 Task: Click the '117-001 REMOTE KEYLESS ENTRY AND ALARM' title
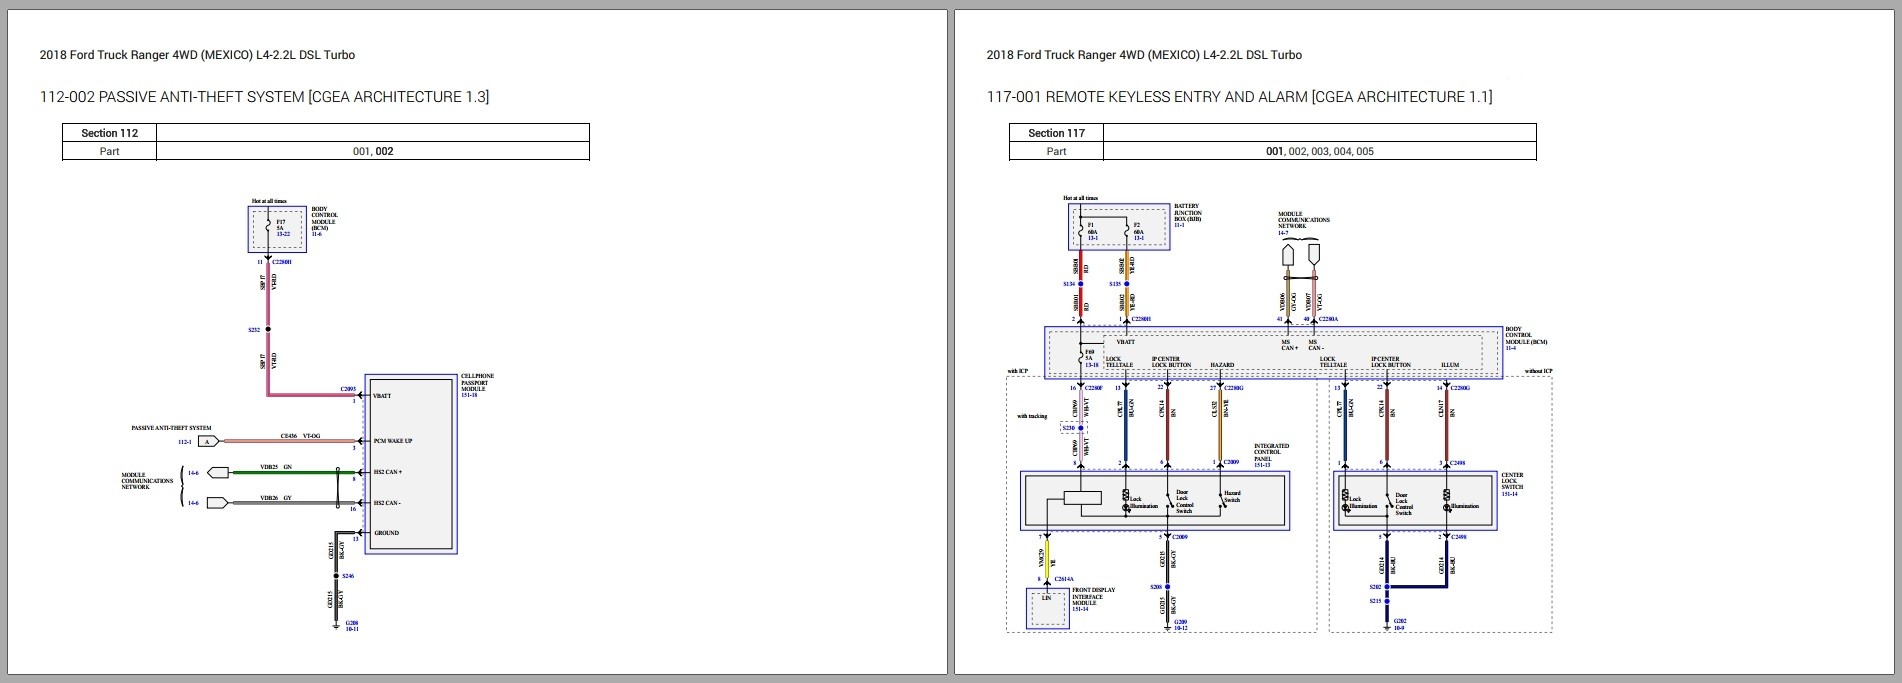pyautogui.click(x=1239, y=97)
